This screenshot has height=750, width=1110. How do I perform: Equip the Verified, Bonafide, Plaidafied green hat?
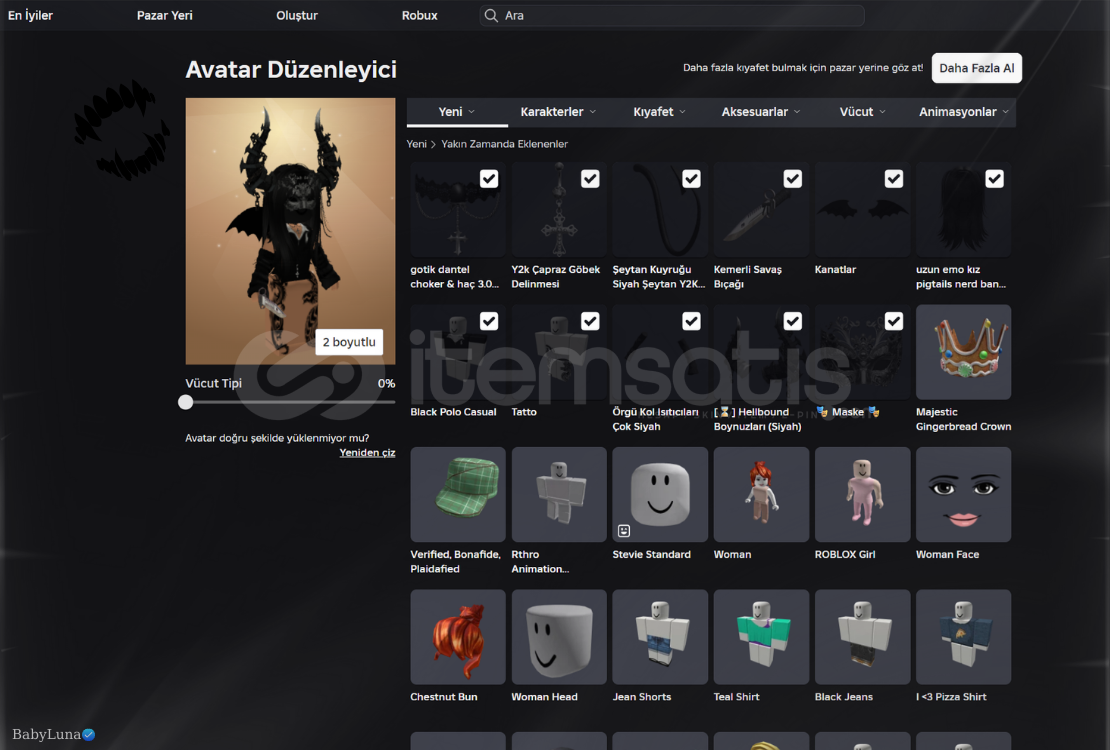tap(457, 494)
